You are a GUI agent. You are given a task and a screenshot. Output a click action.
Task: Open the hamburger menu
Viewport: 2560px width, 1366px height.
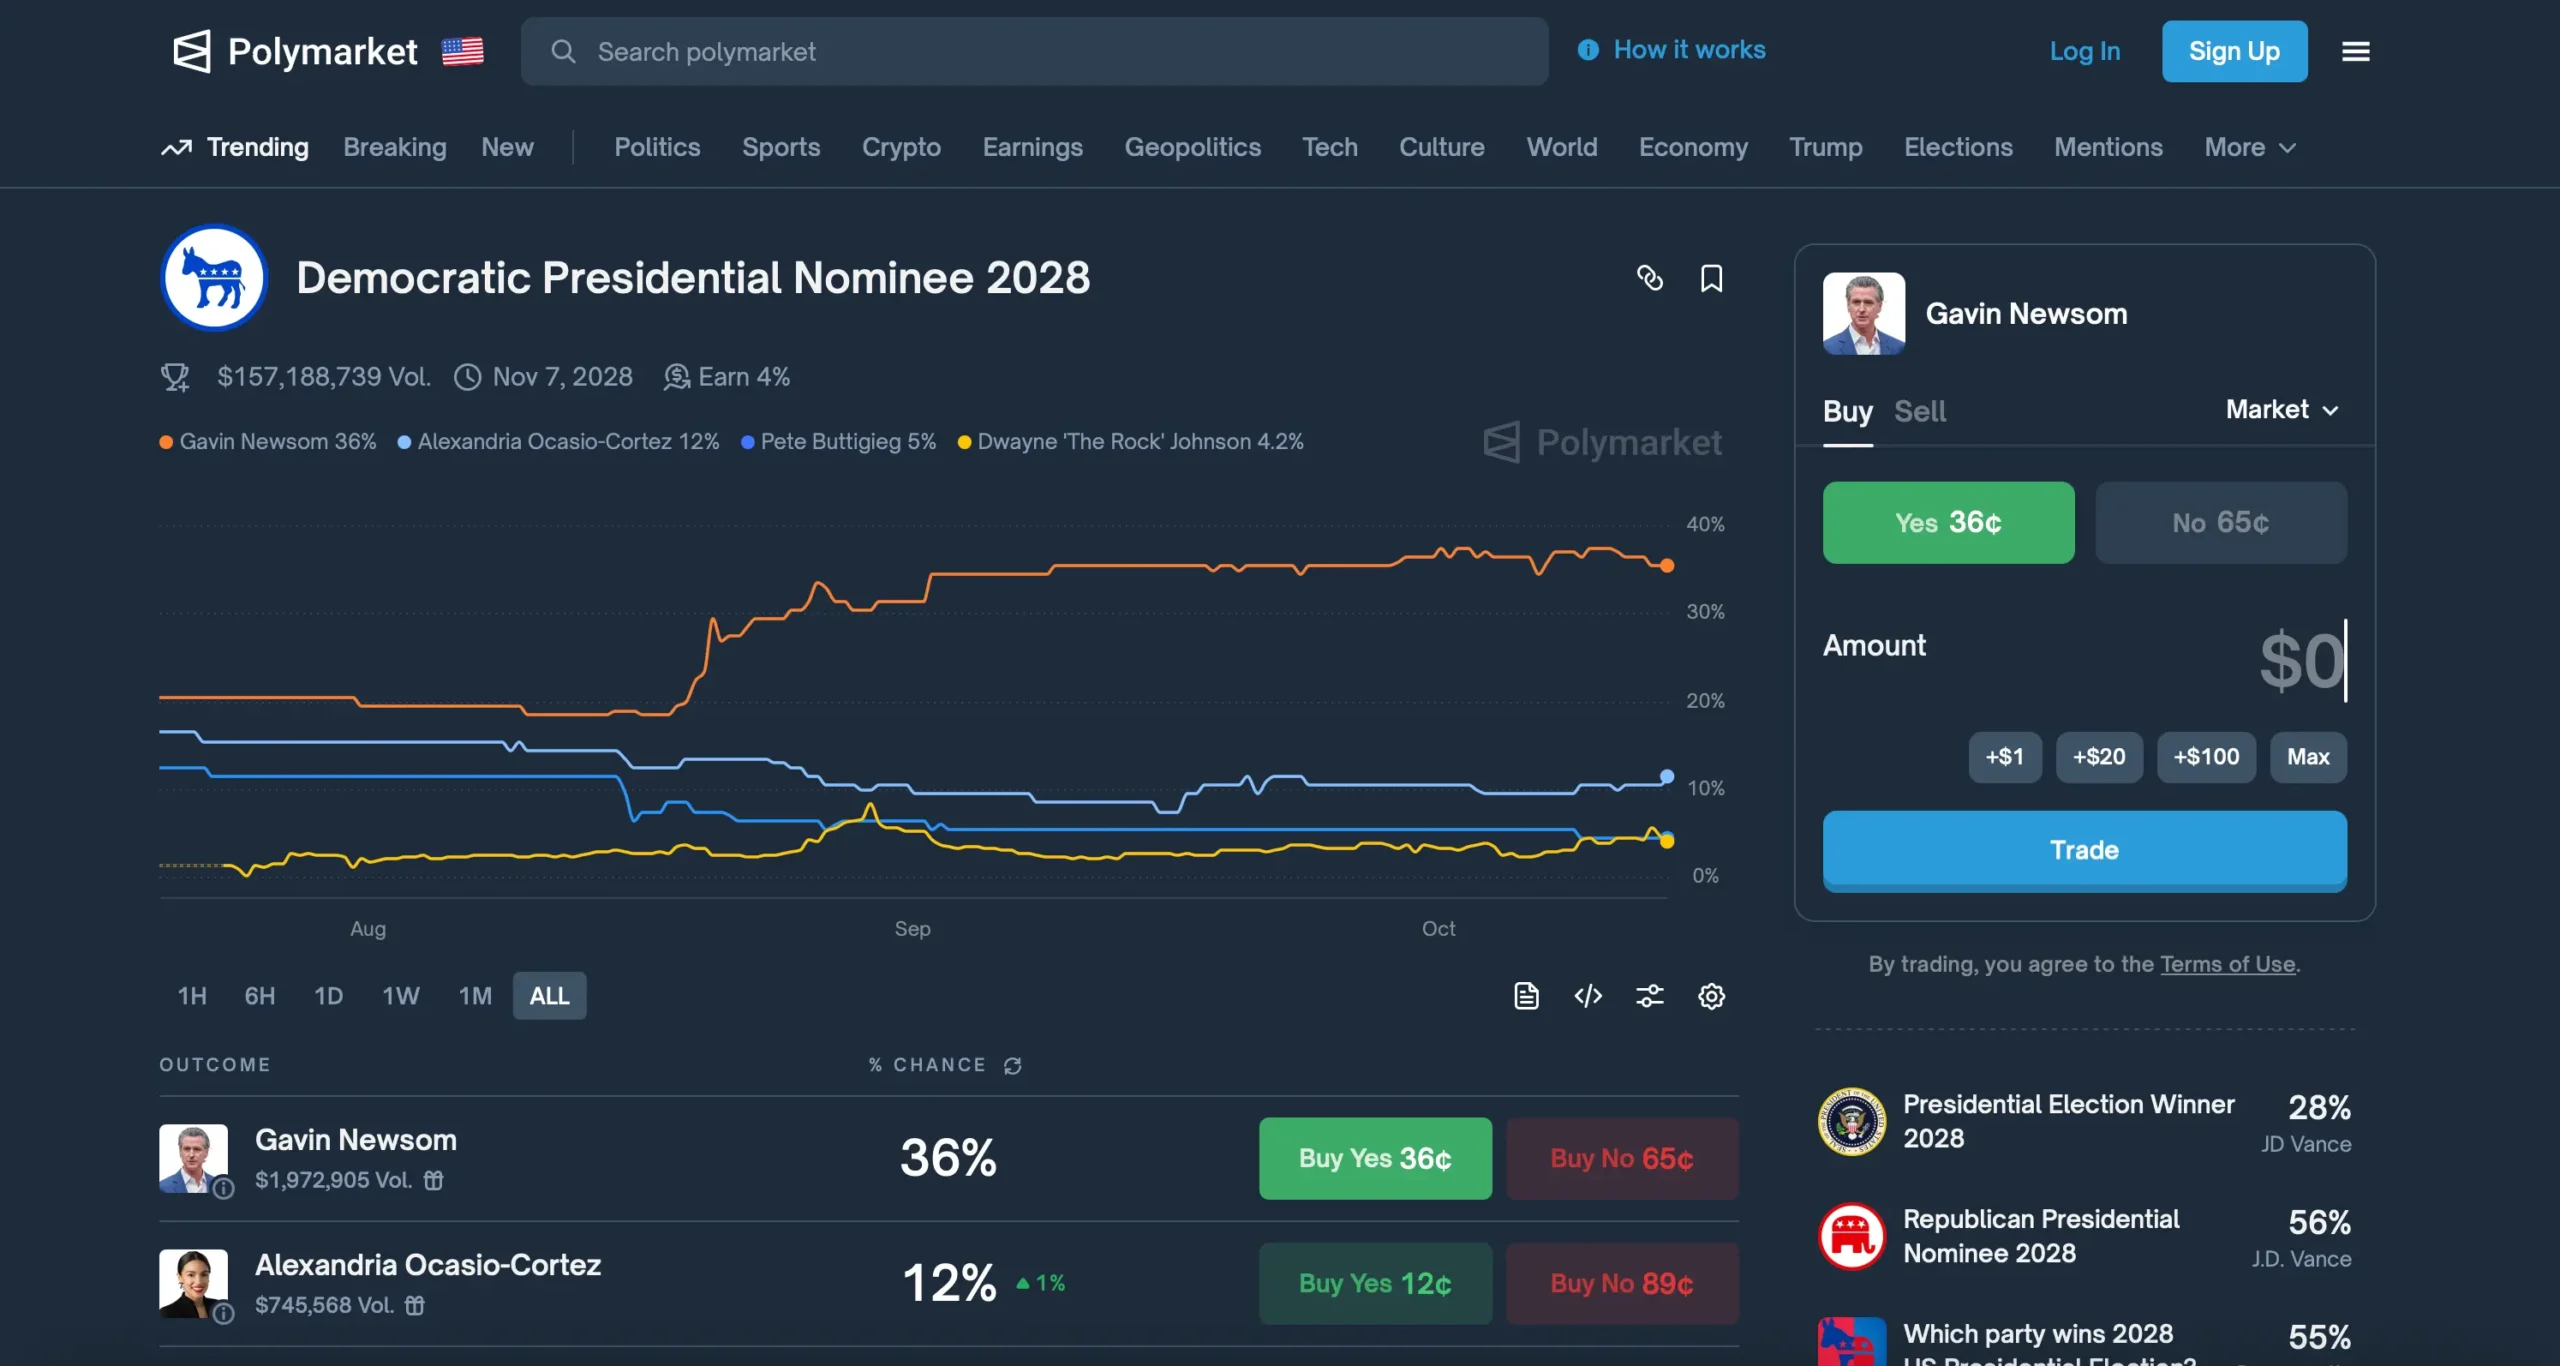tap(2355, 51)
